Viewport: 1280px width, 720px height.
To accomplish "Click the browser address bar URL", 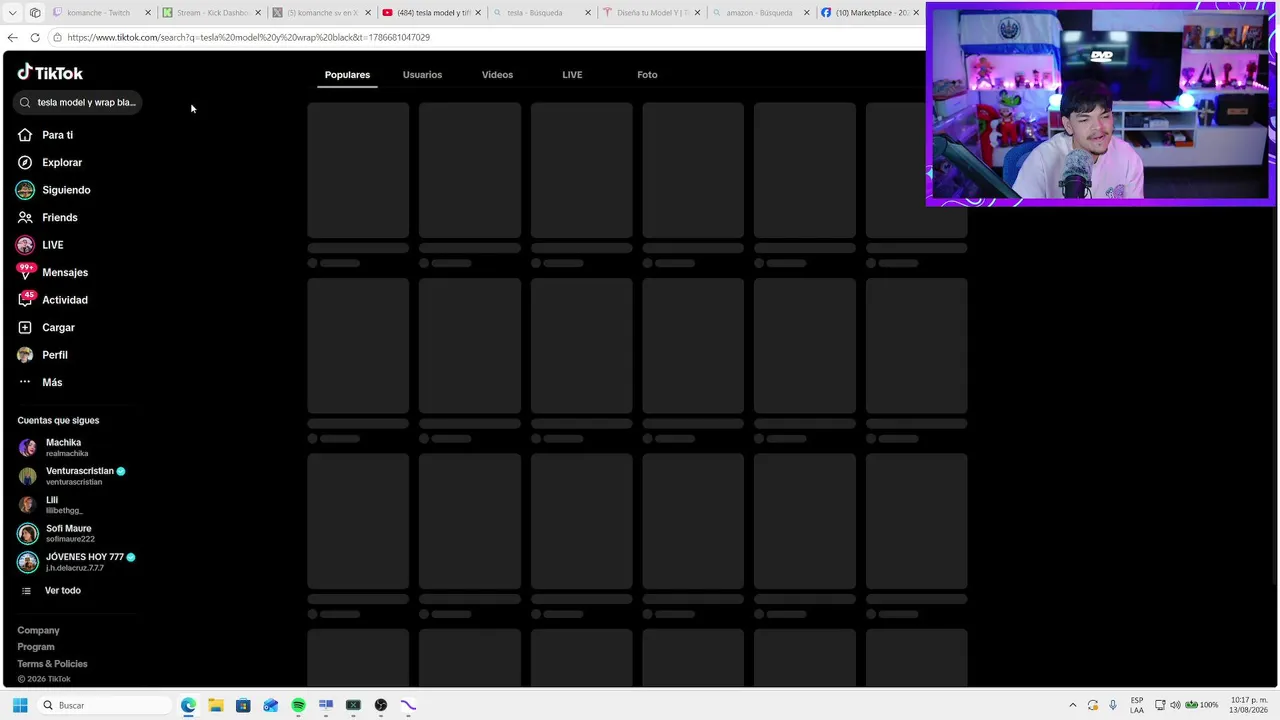I will point(249,37).
